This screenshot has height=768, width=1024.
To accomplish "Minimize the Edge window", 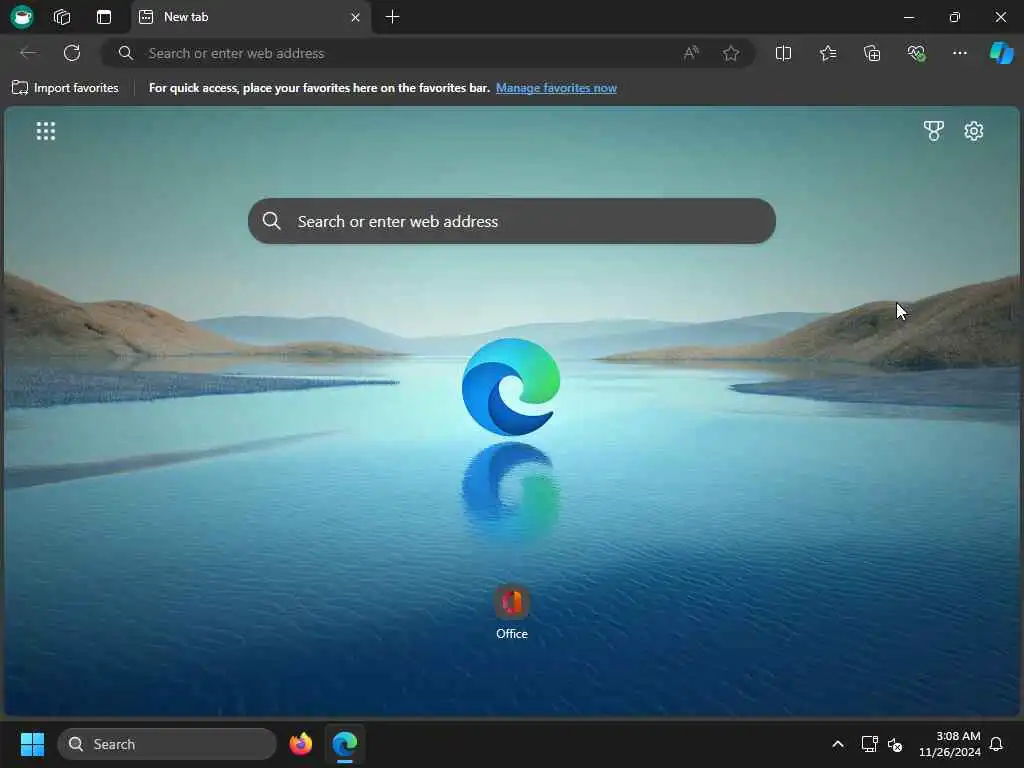I will [x=908, y=17].
